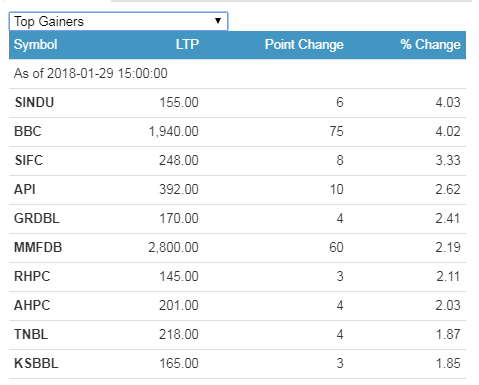
Task: Select the MMFDB symbol
Action: click(x=38, y=247)
